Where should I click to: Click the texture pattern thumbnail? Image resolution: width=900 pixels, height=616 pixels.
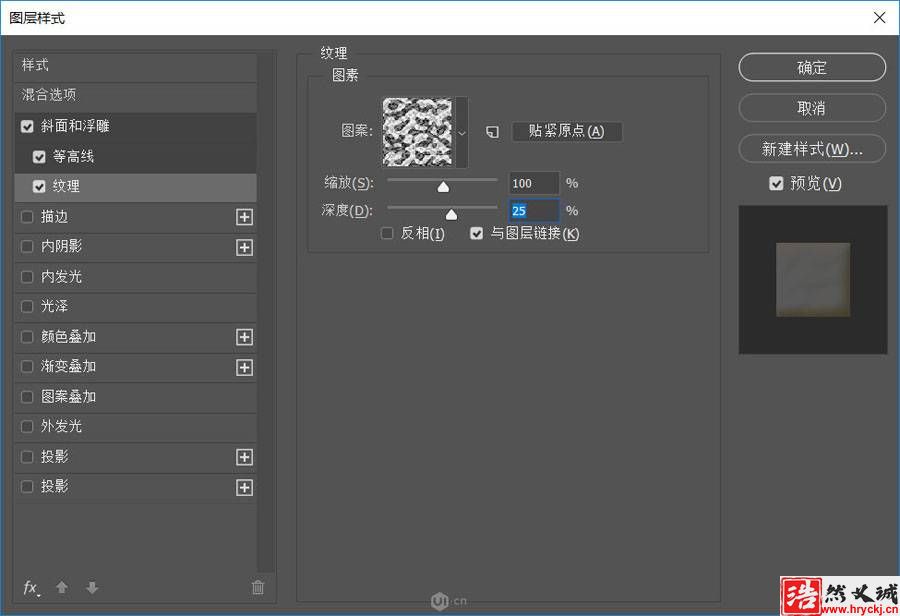[417, 132]
